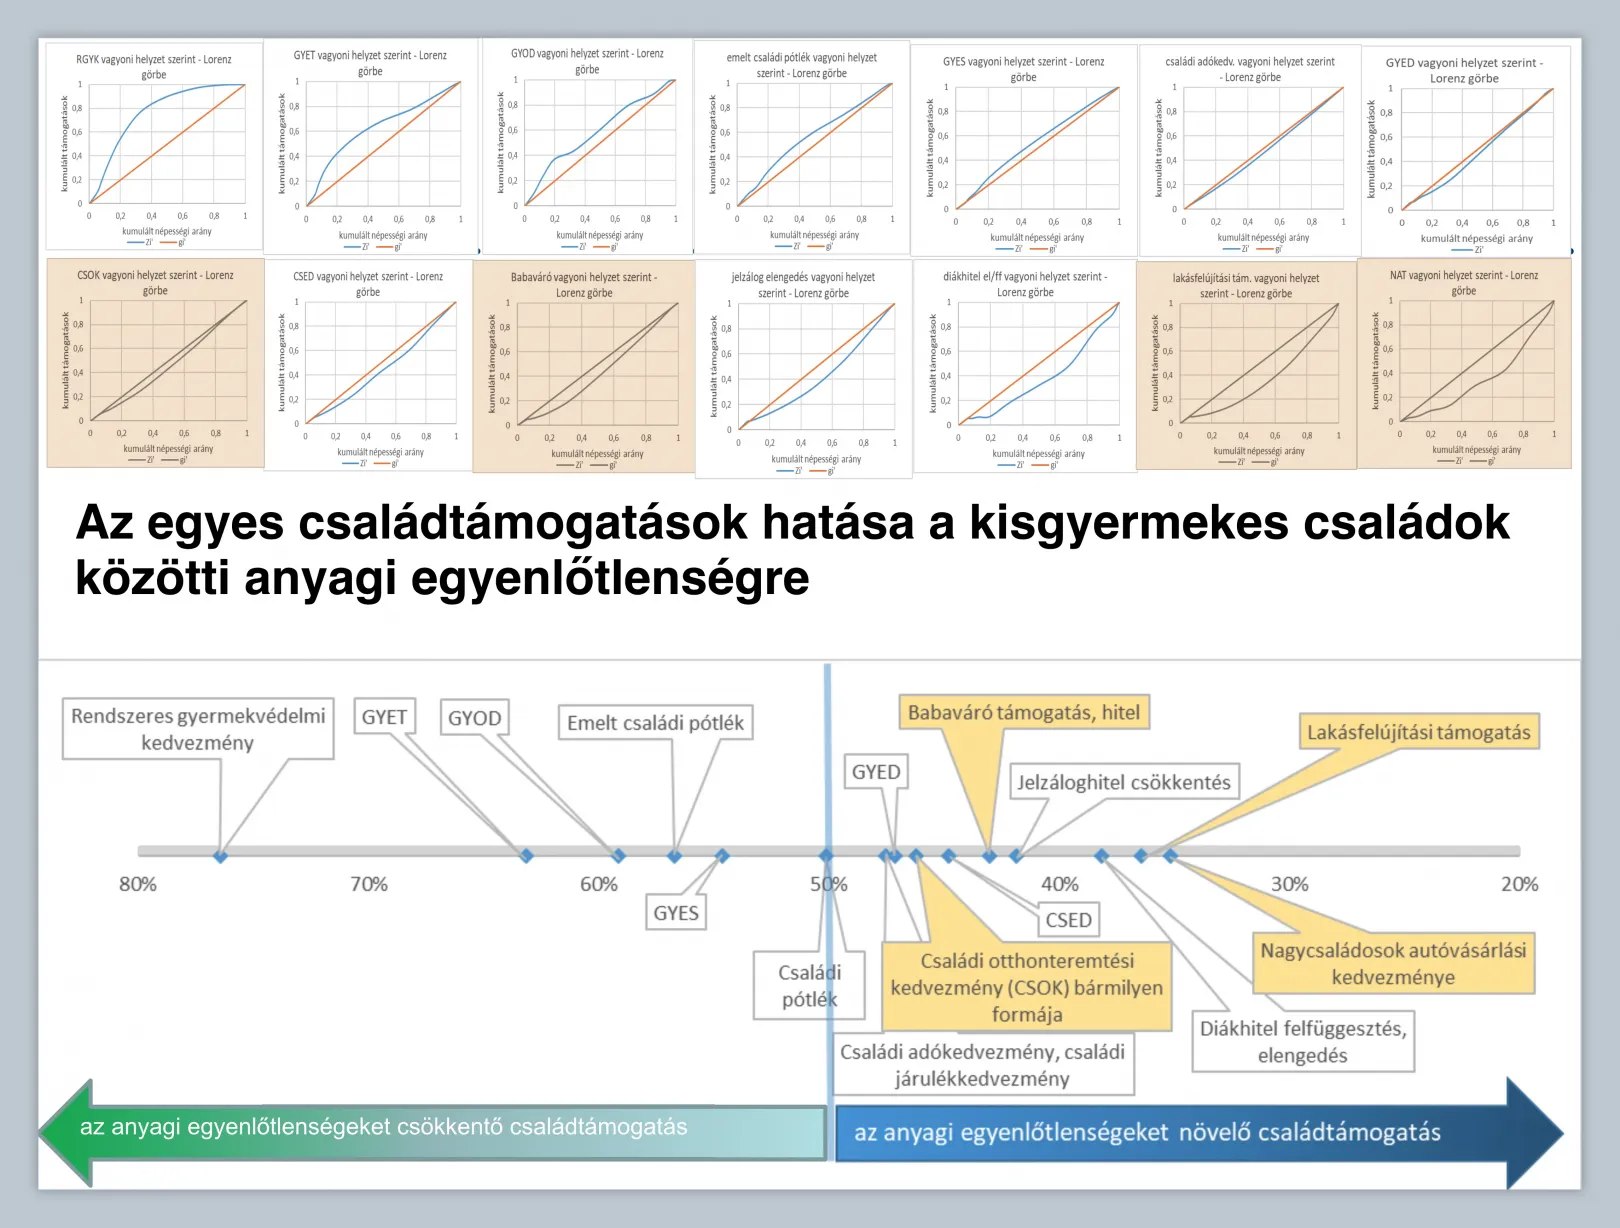Select the GYED Lorenz görbe chart

coord(1465,150)
